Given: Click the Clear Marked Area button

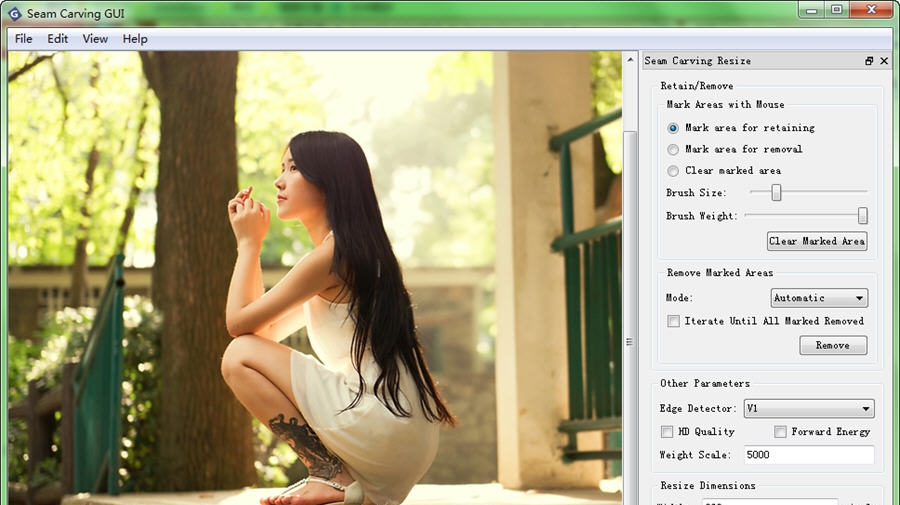Looking at the screenshot, I should click(817, 241).
